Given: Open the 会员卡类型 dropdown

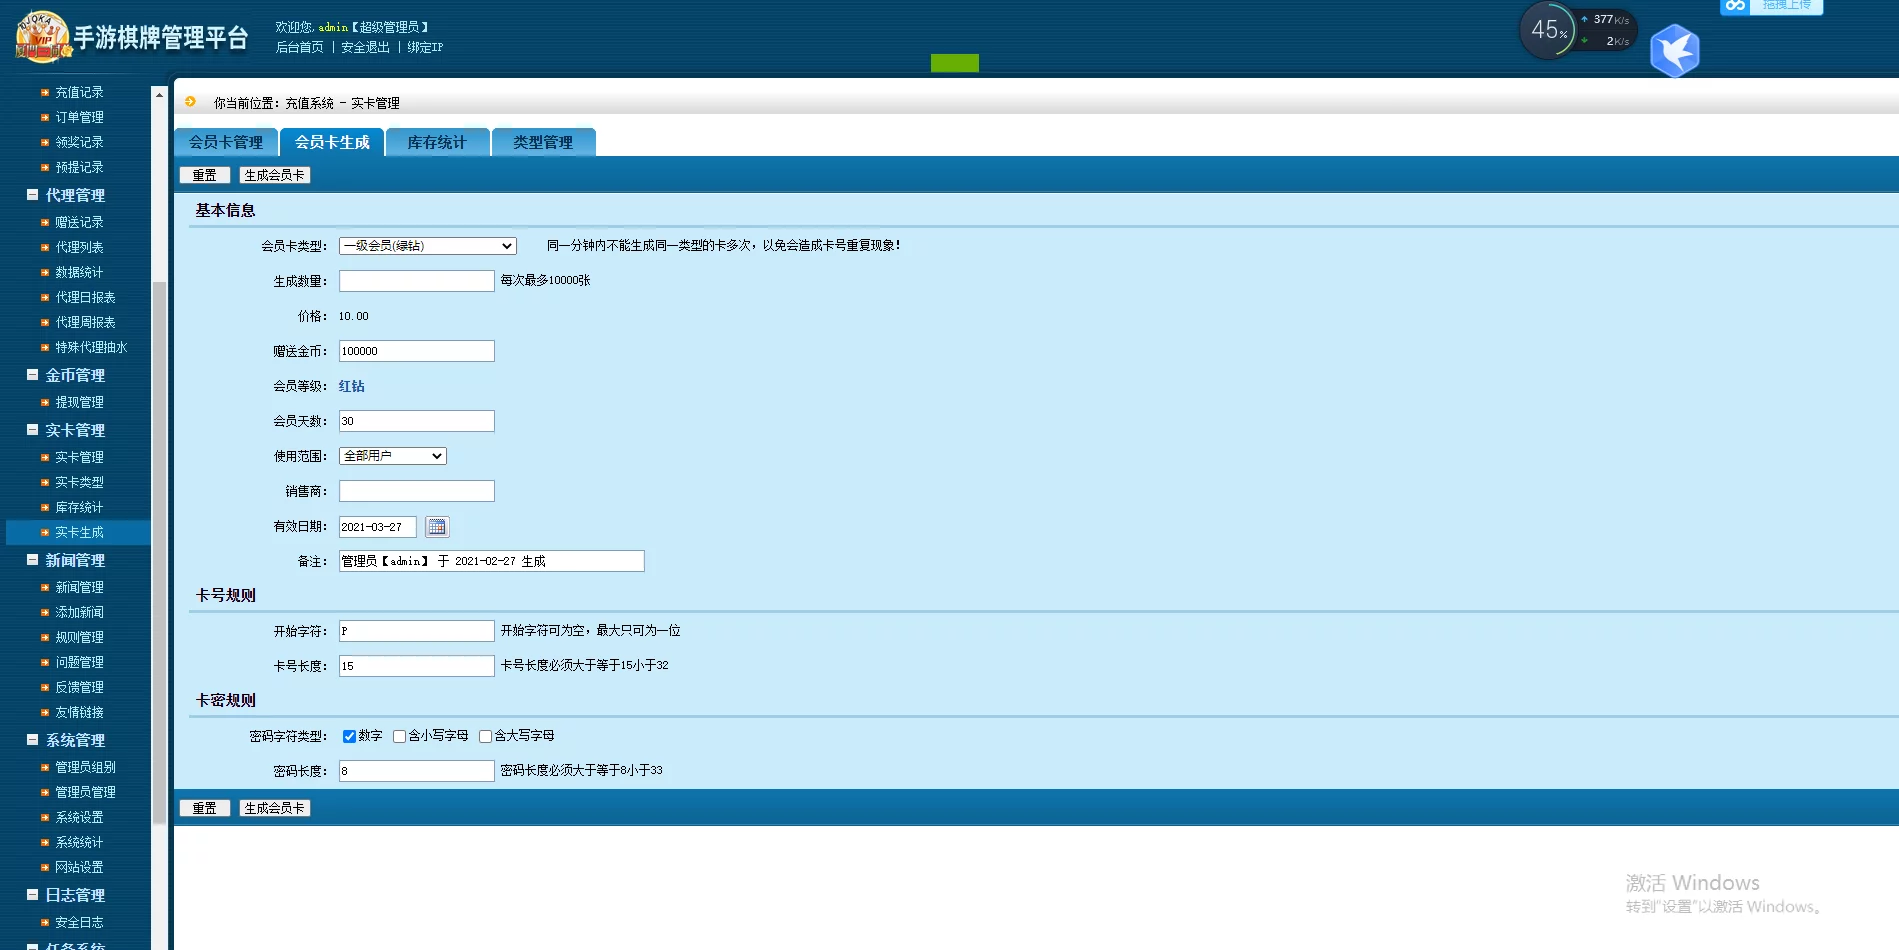Looking at the screenshot, I should [428, 246].
